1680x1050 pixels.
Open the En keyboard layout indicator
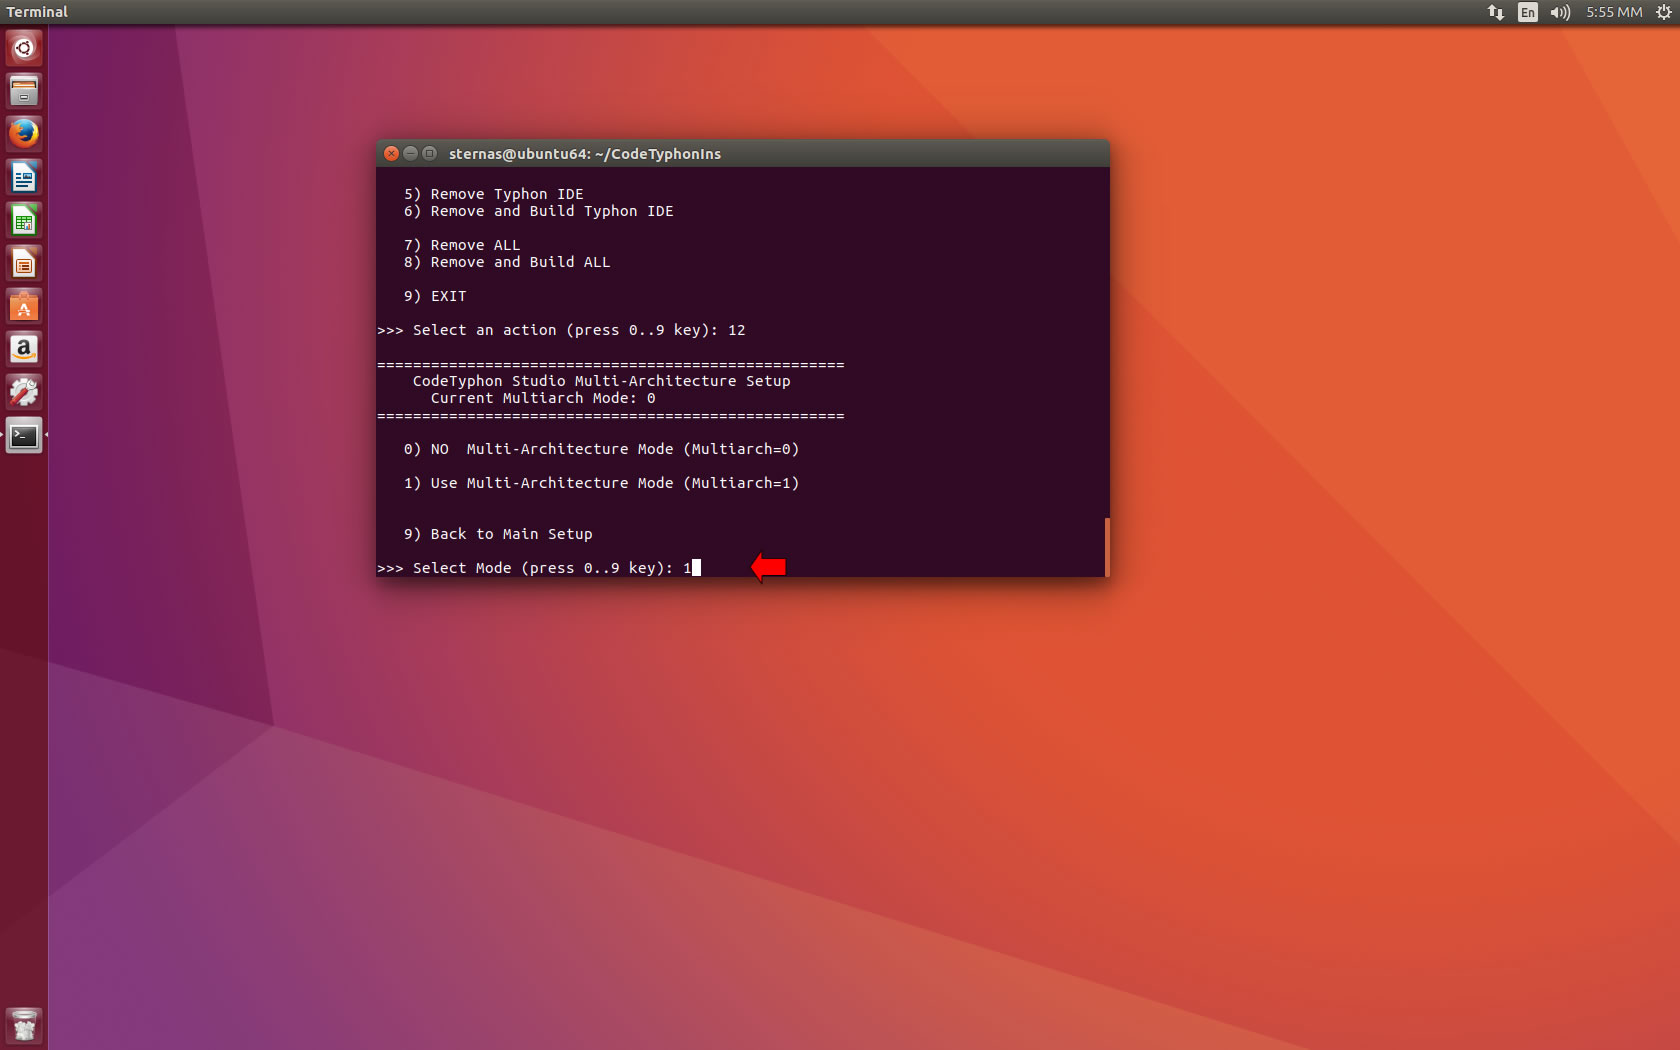[1527, 12]
